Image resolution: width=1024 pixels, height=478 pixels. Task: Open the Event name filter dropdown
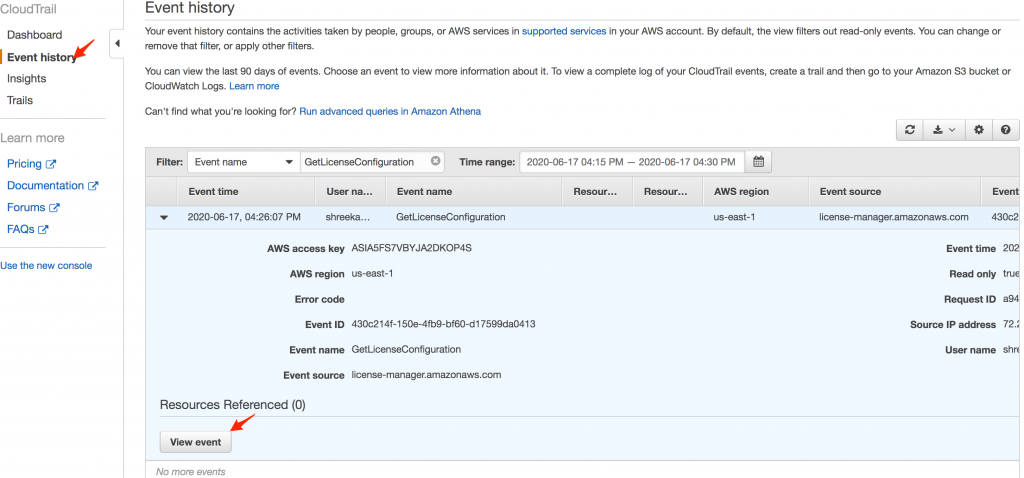click(x=244, y=162)
